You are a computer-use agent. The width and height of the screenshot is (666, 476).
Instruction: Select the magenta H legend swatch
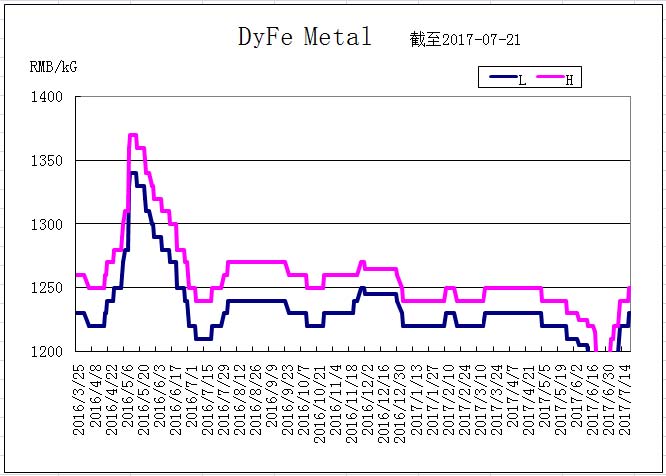pos(550,77)
